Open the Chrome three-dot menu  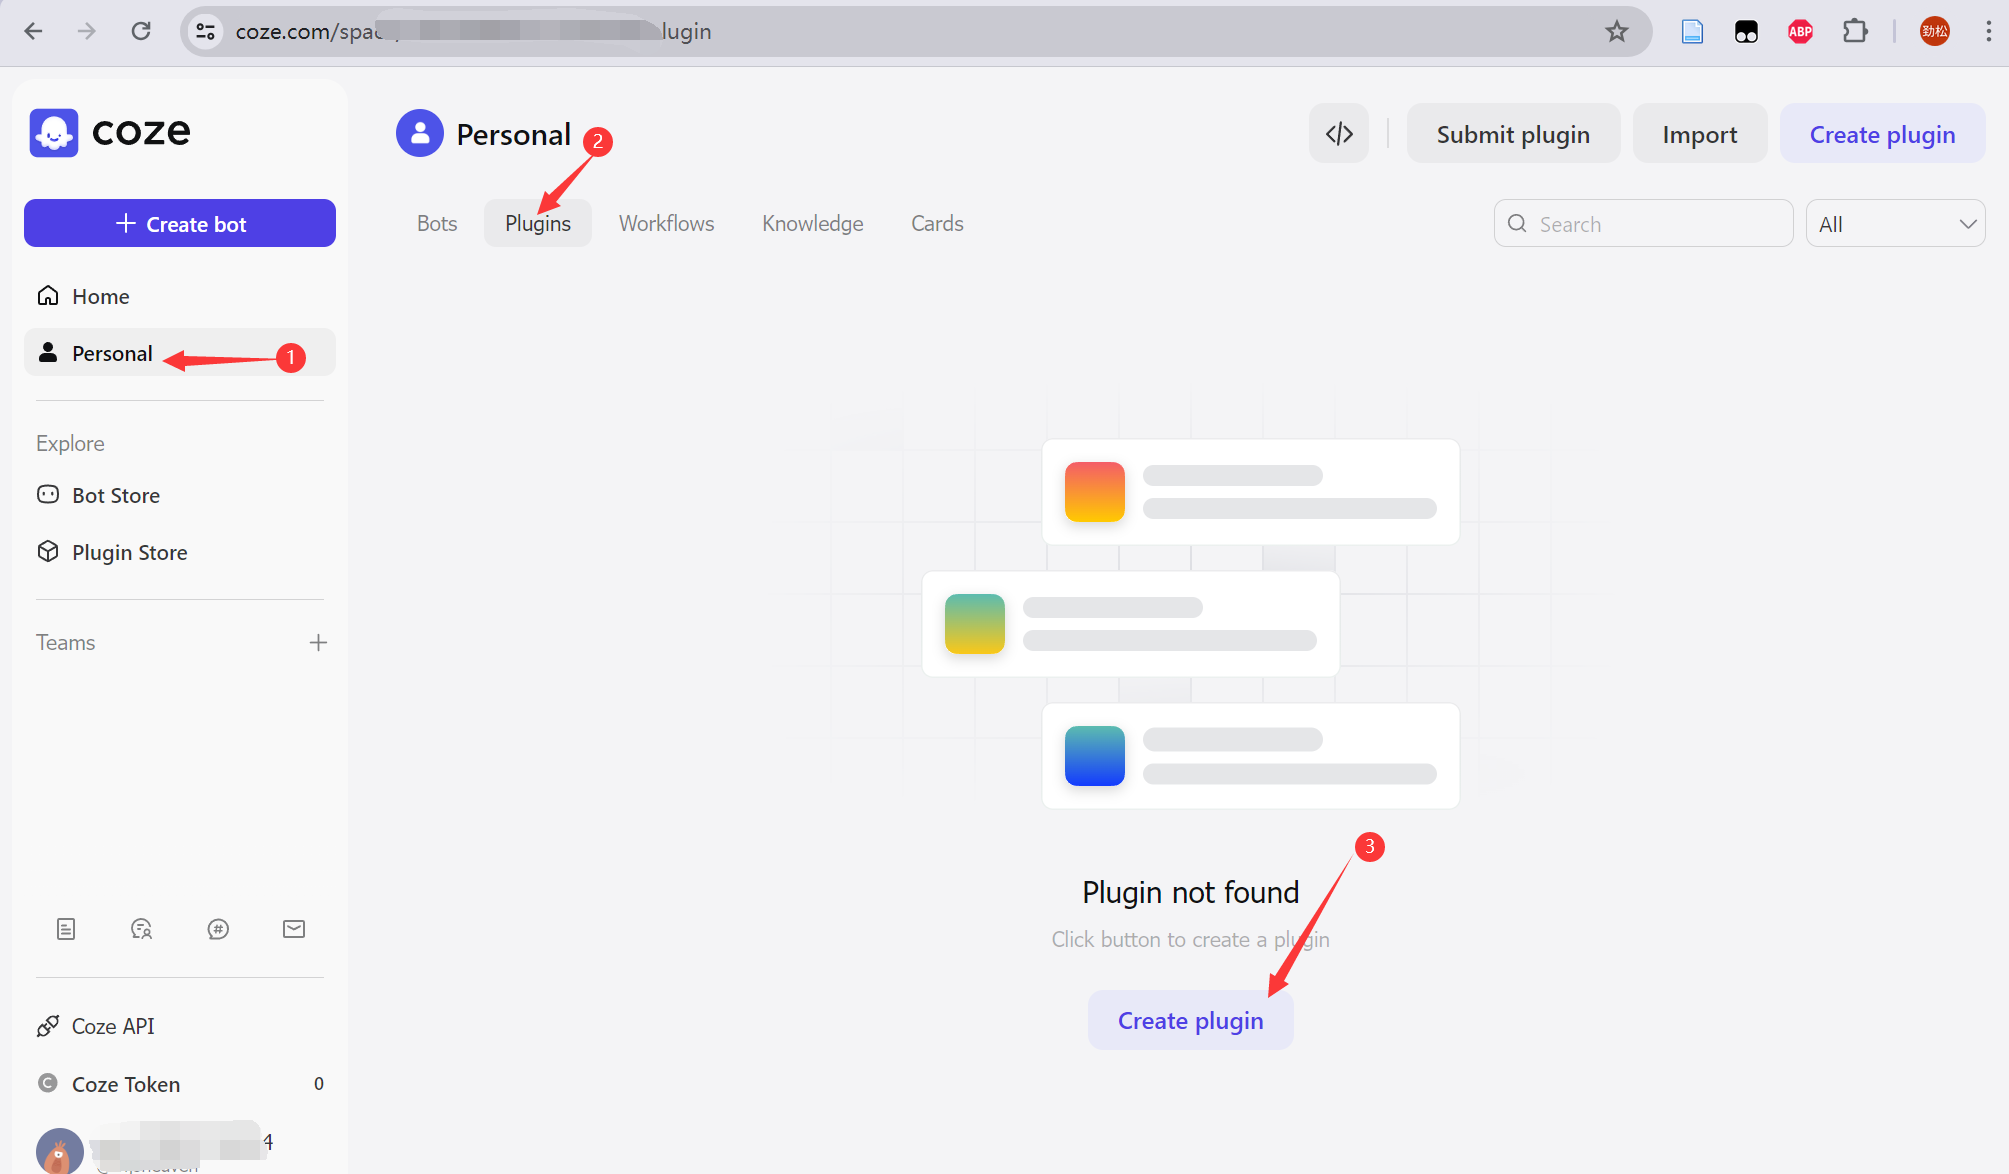[1988, 32]
